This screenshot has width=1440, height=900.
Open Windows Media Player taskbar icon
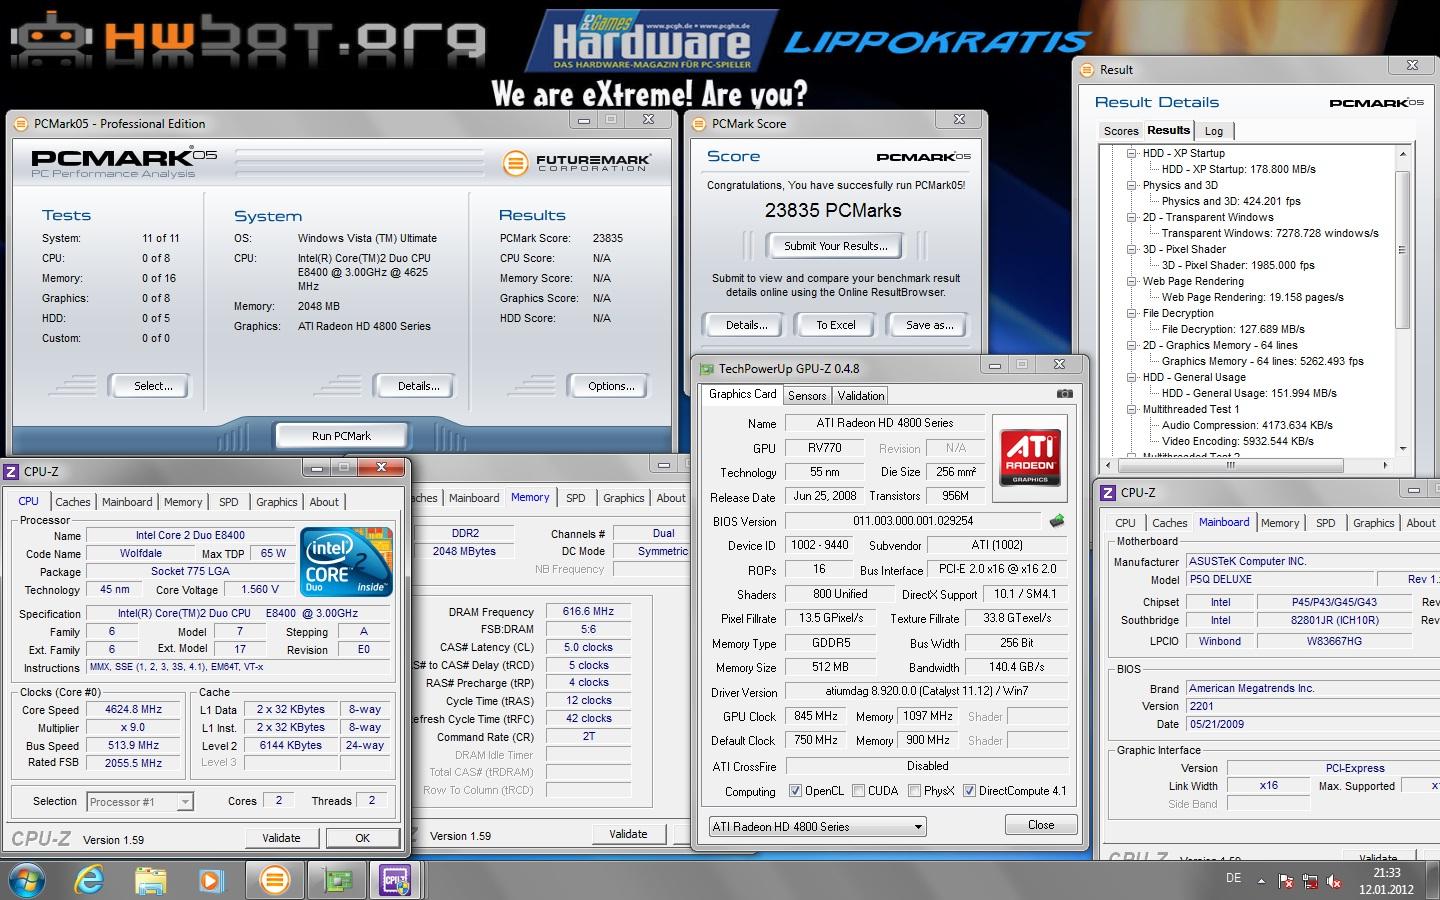(x=210, y=880)
